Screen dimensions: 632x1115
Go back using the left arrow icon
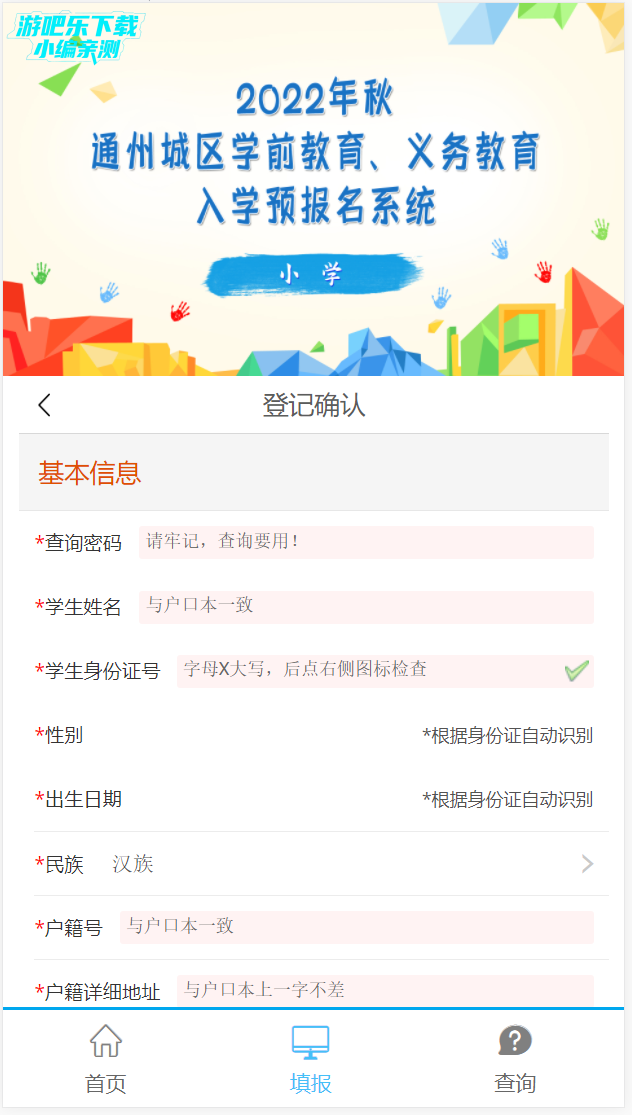(x=45, y=405)
